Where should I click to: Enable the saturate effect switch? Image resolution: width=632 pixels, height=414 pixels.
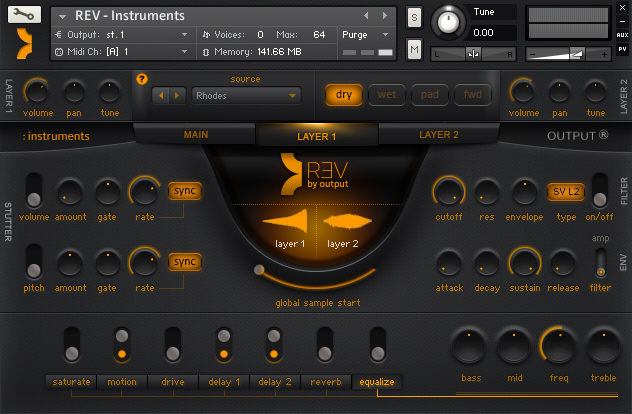(x=72, y=345)
